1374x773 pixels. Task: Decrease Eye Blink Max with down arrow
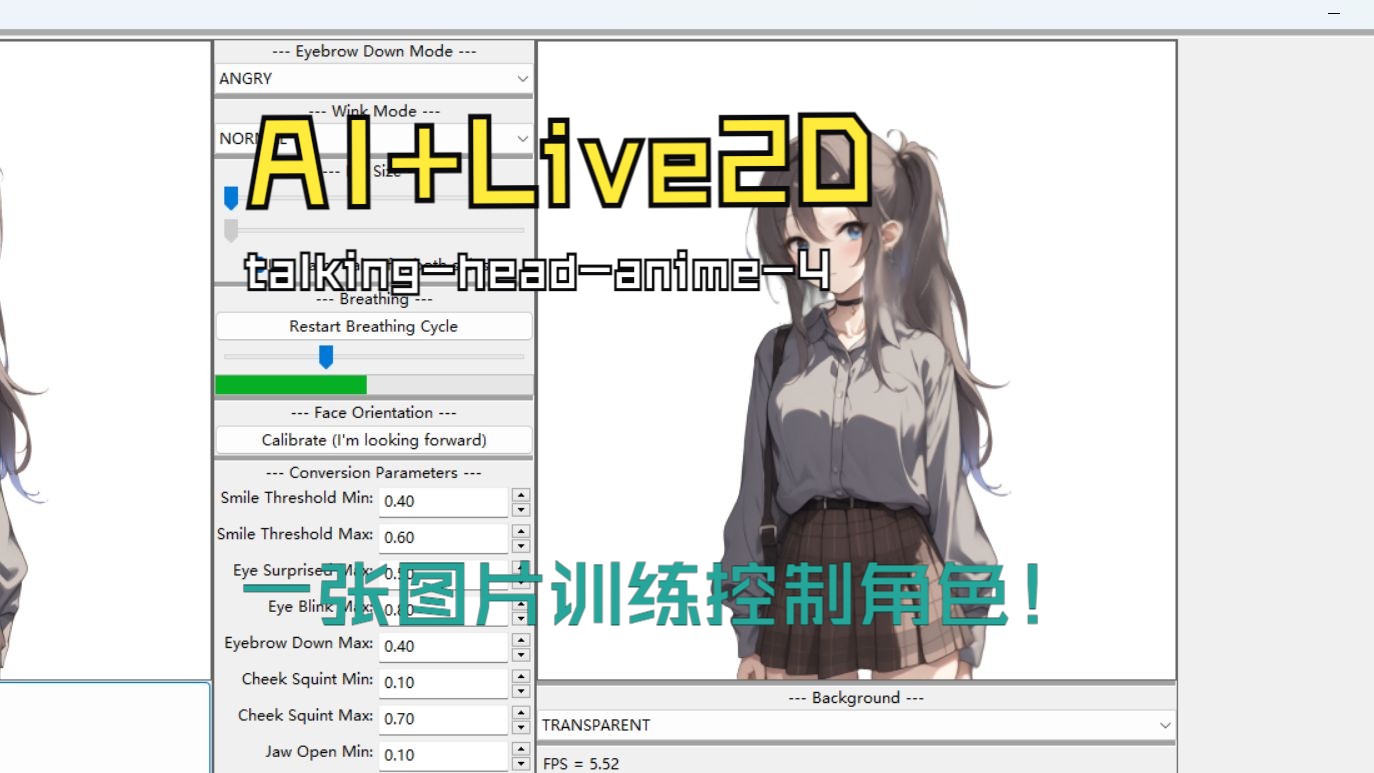click(x=520, y=617)
